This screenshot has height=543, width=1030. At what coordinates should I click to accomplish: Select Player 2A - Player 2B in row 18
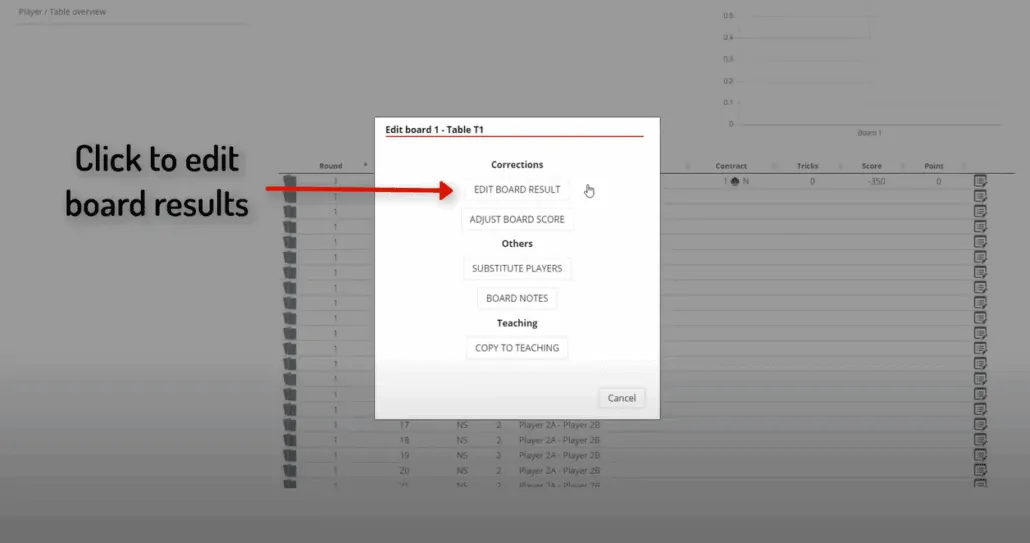tap(559, 440)
